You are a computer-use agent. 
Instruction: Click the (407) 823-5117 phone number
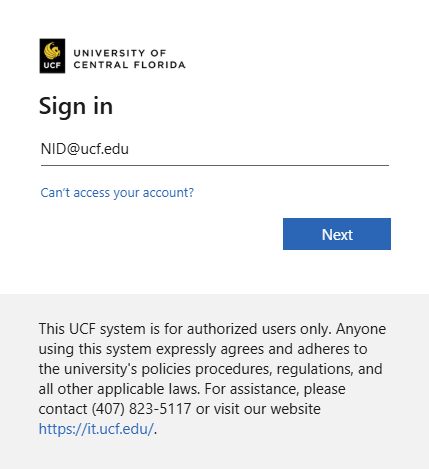click(142, 409)
